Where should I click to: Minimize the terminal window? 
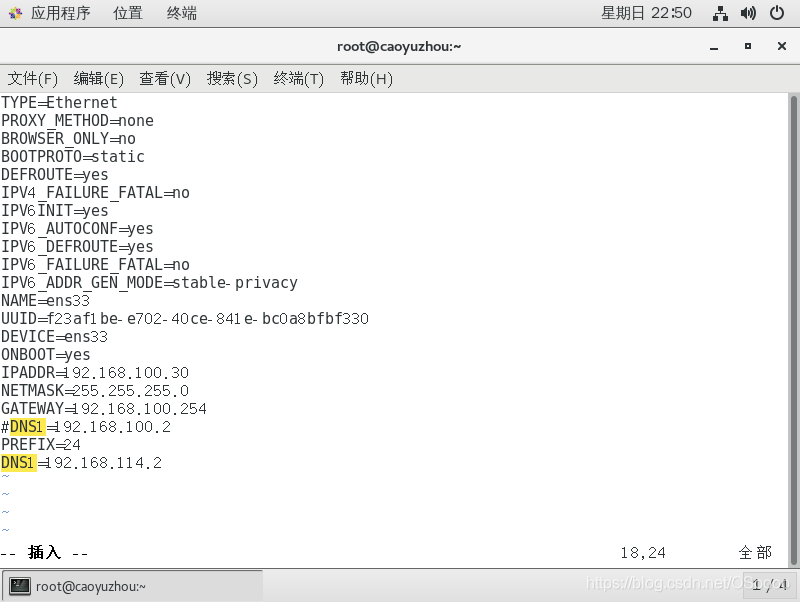pyautogui.click(x=714, y=47)
